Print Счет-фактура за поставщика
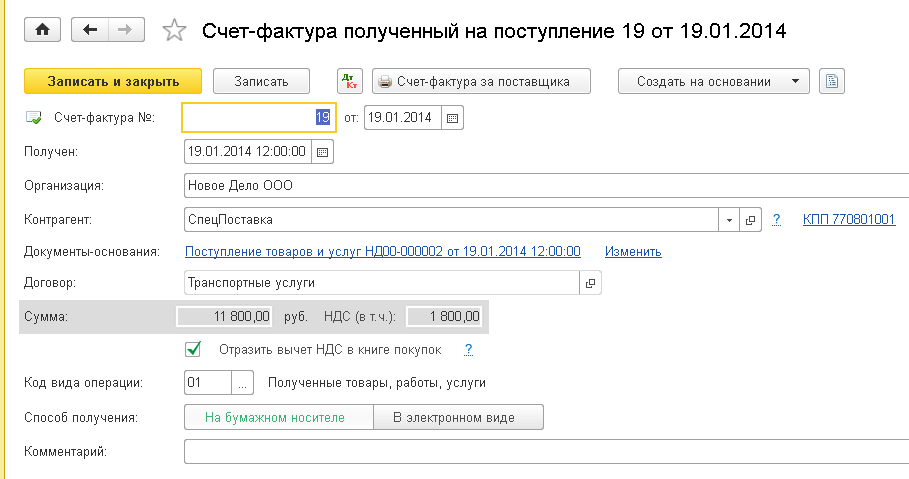 (481, 81)
